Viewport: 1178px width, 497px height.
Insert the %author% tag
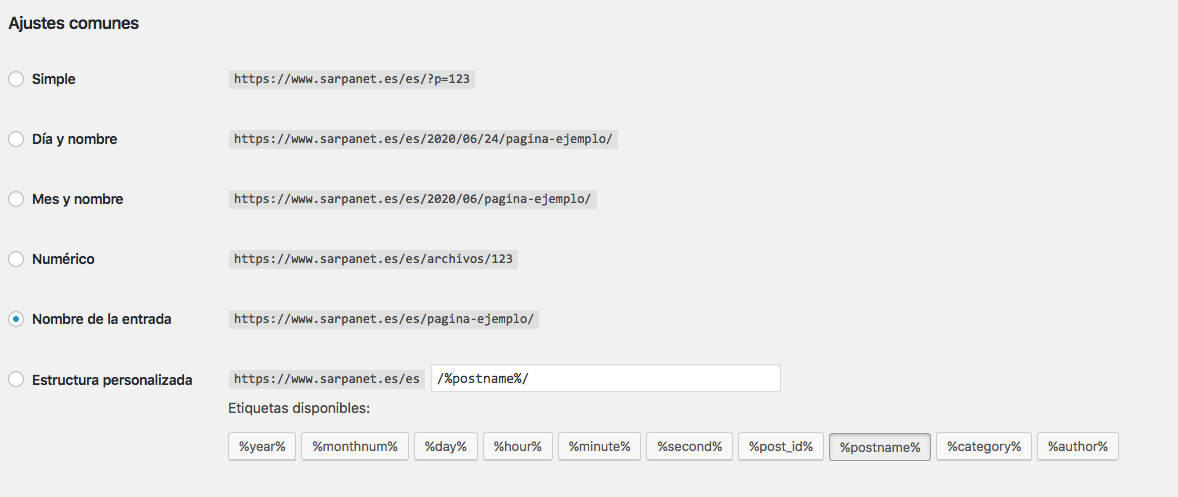pos(1078,447)
